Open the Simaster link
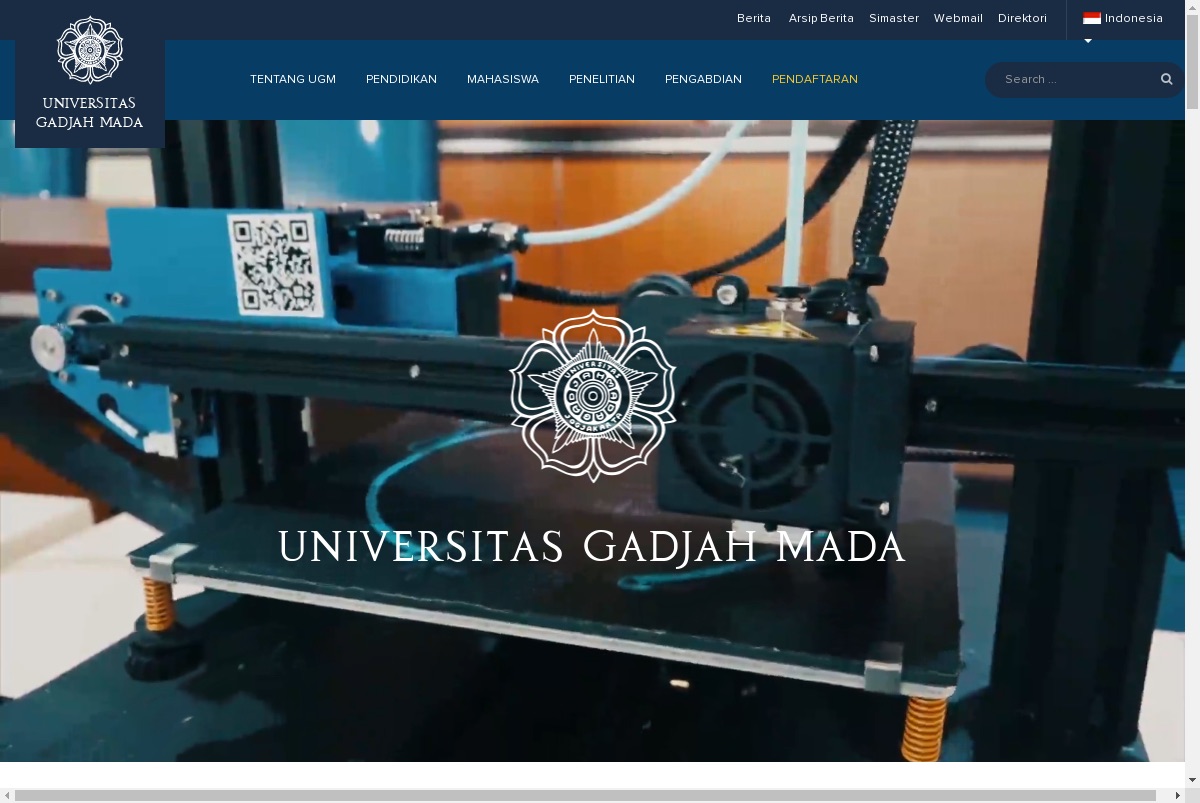Viewport: 1200px width, 803px height. [894, 18]
